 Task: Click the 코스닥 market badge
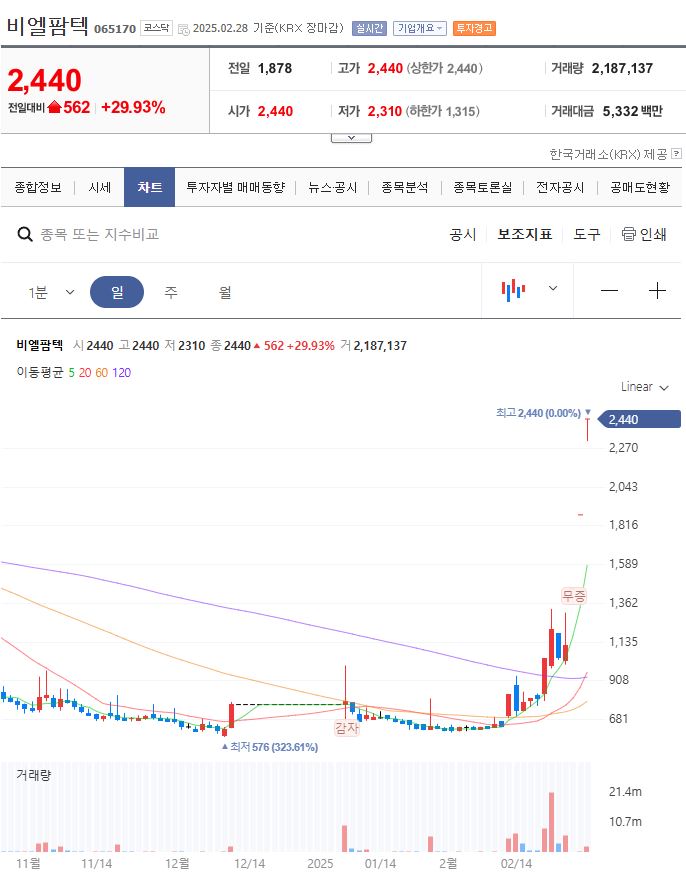tap(156, 27)
